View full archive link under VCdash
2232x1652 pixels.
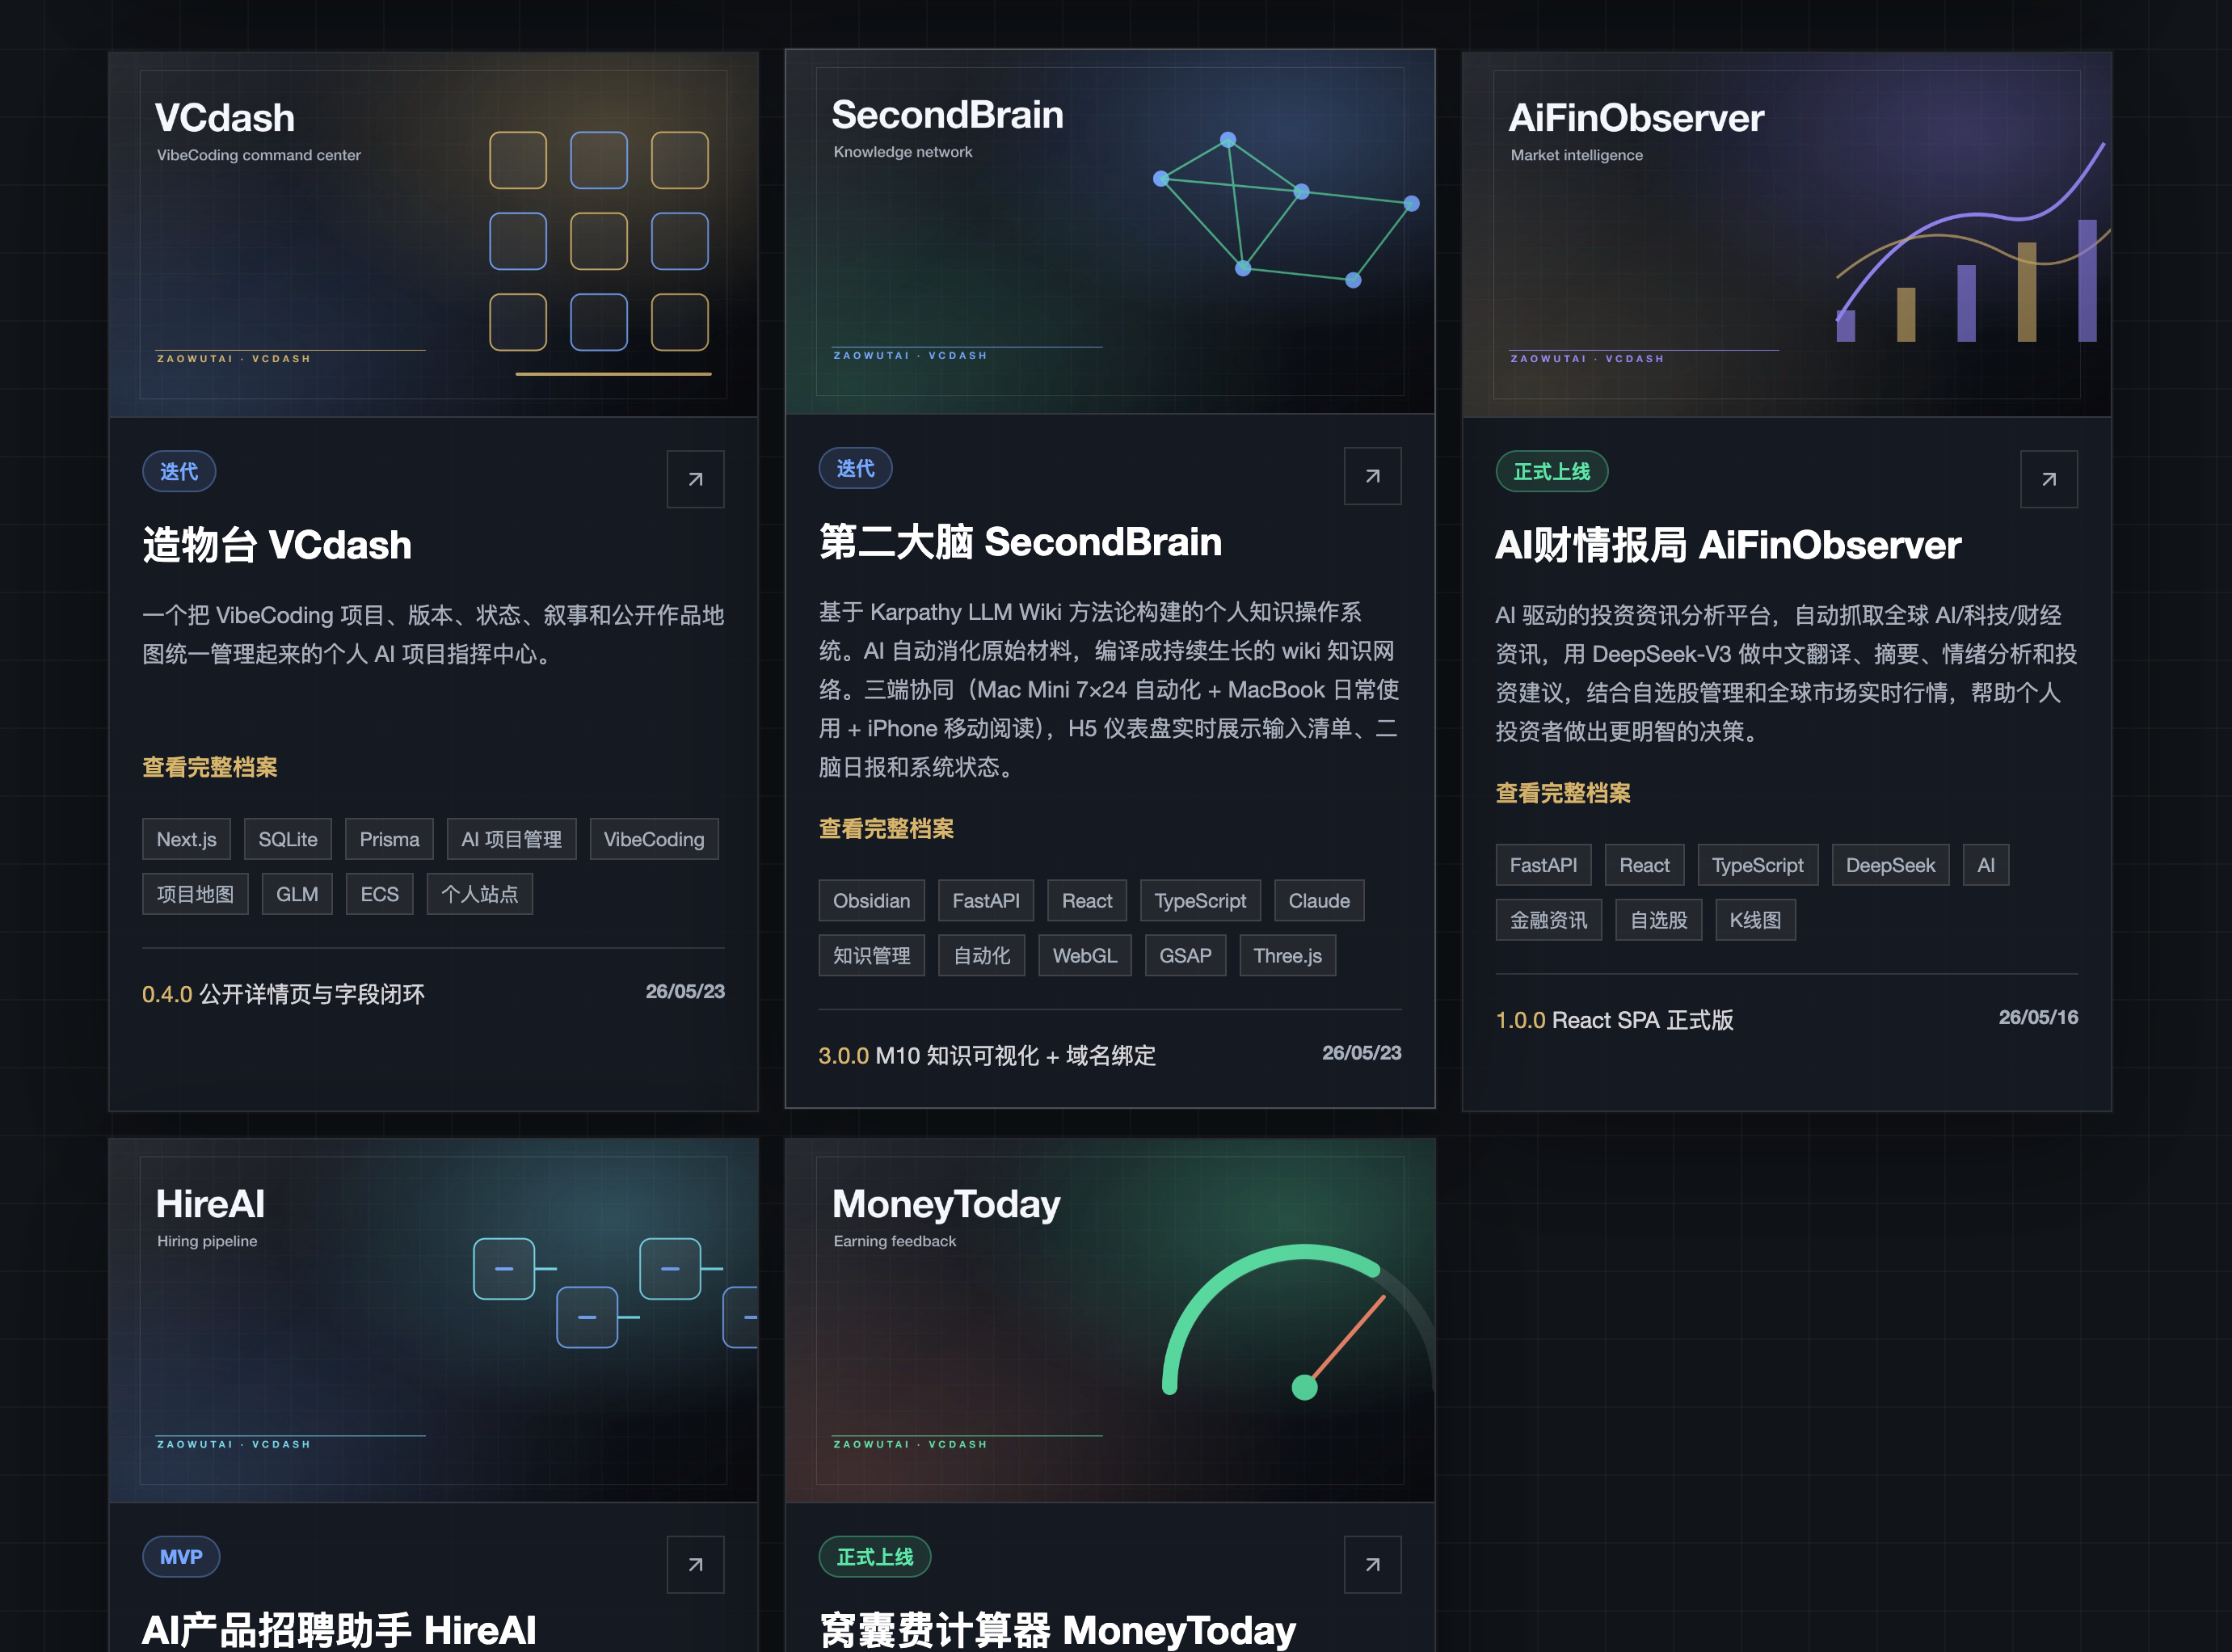210,767
